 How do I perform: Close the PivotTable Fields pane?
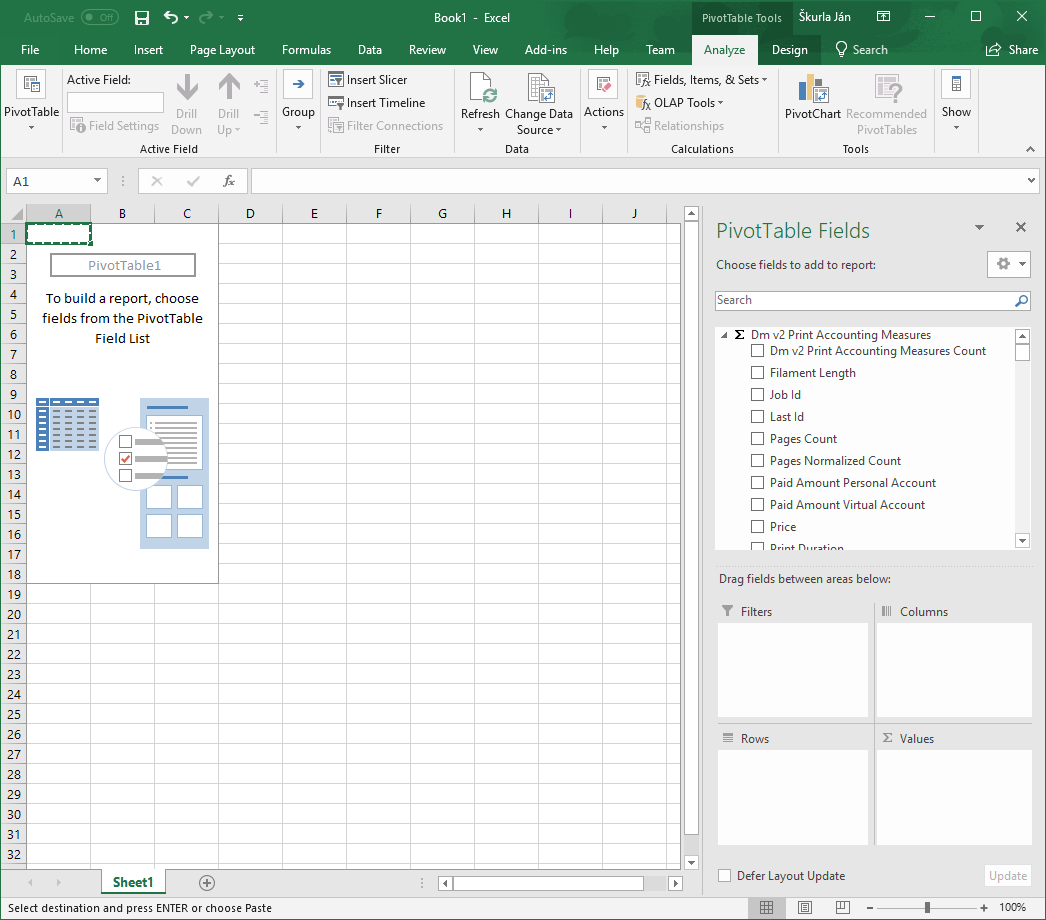click(1020, 227)
